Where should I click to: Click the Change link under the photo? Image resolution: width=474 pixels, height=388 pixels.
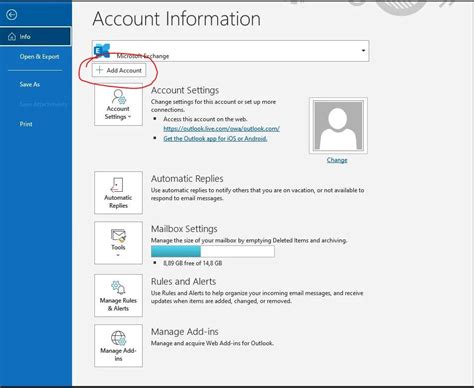click(337, 160)
